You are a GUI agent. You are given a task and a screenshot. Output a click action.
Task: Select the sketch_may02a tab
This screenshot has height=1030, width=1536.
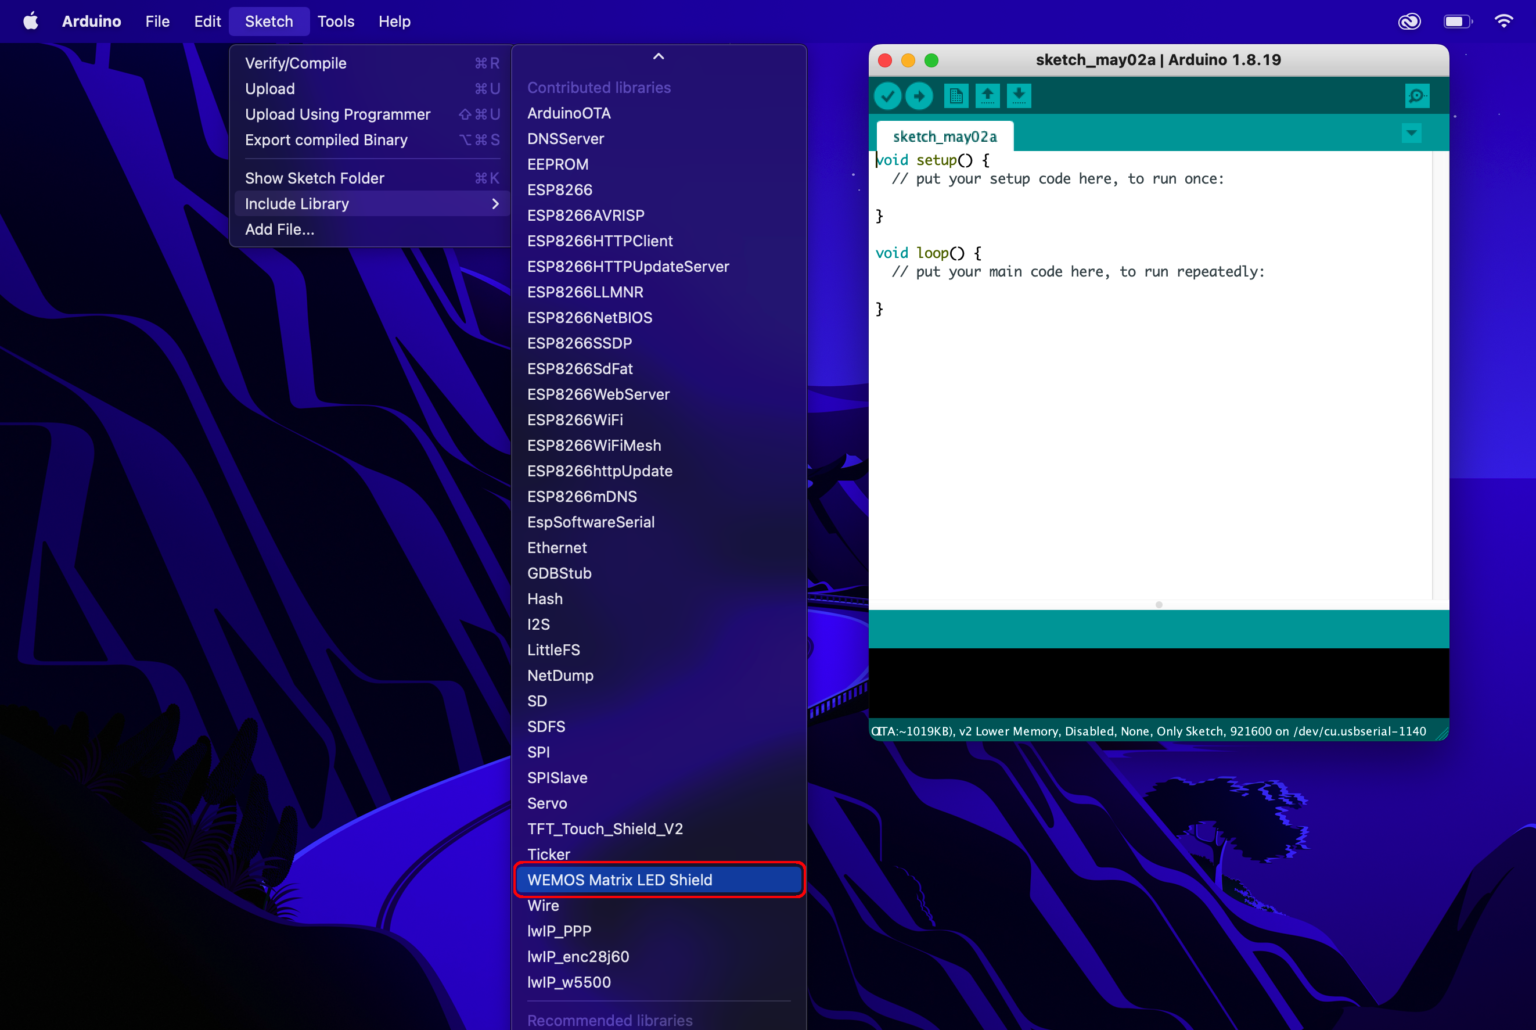coord(944,136)
